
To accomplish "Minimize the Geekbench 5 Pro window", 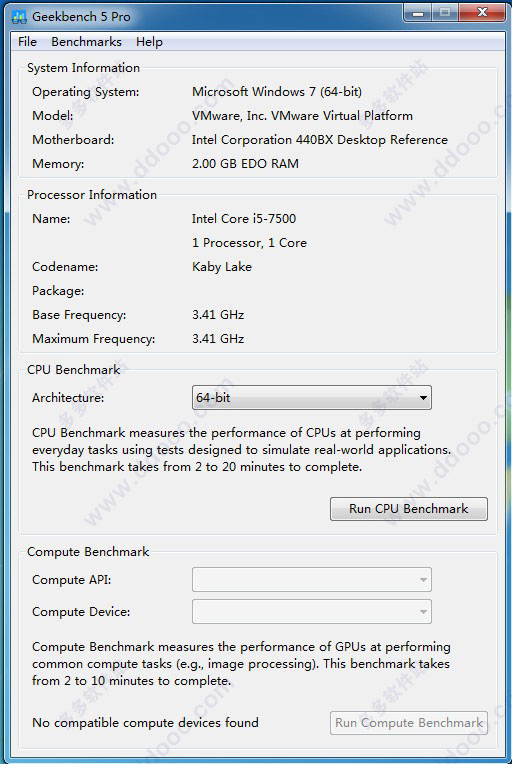I will 418,13.
